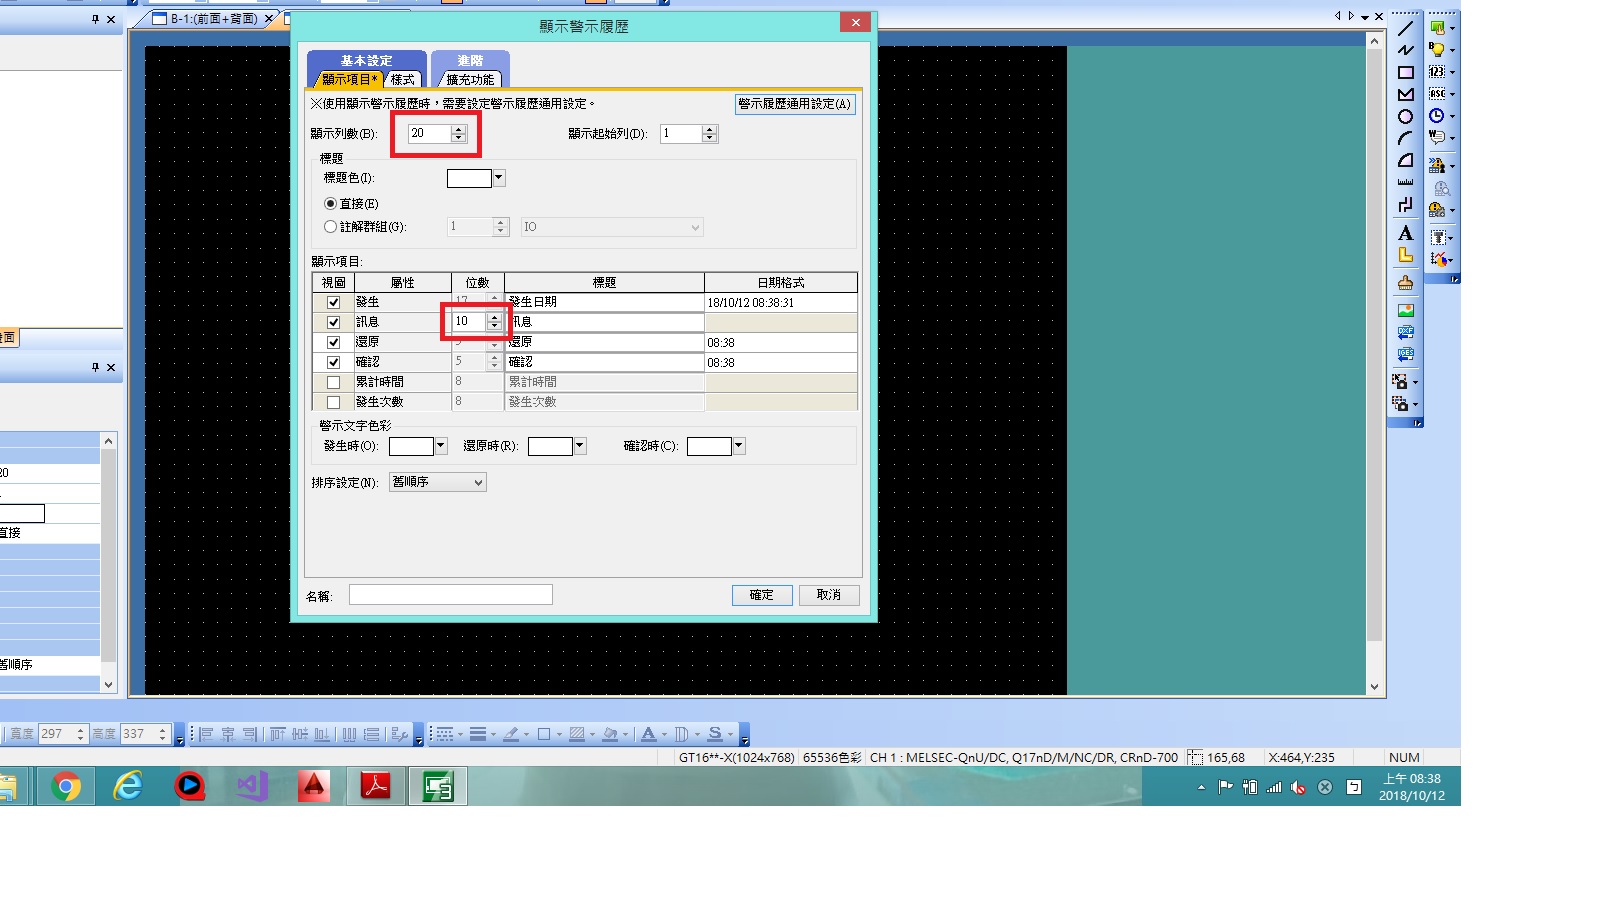
Task: Switch to the 樣式 tab
Action: pyautogui.click(x=402, y=80)
